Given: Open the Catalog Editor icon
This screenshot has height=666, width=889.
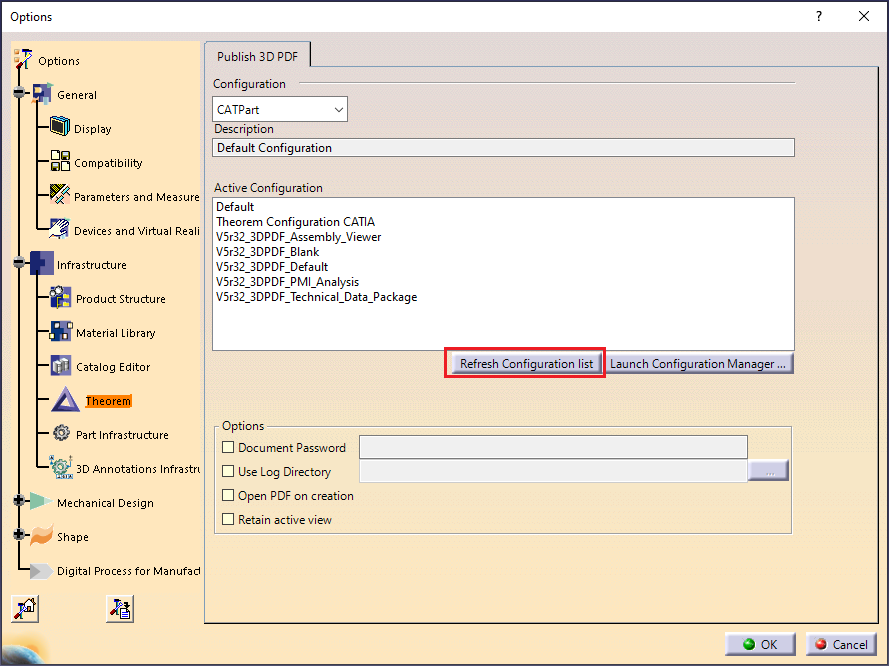Looking at the screenshot, I should [x=61, y=366].
